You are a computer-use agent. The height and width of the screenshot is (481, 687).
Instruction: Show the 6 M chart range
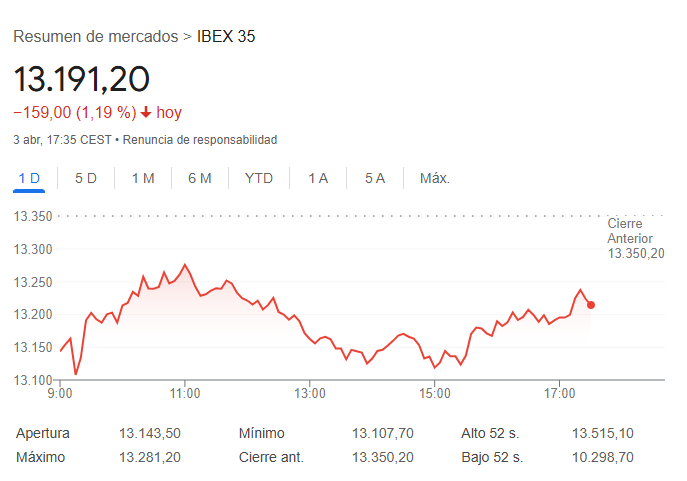[x=200, y=179]
